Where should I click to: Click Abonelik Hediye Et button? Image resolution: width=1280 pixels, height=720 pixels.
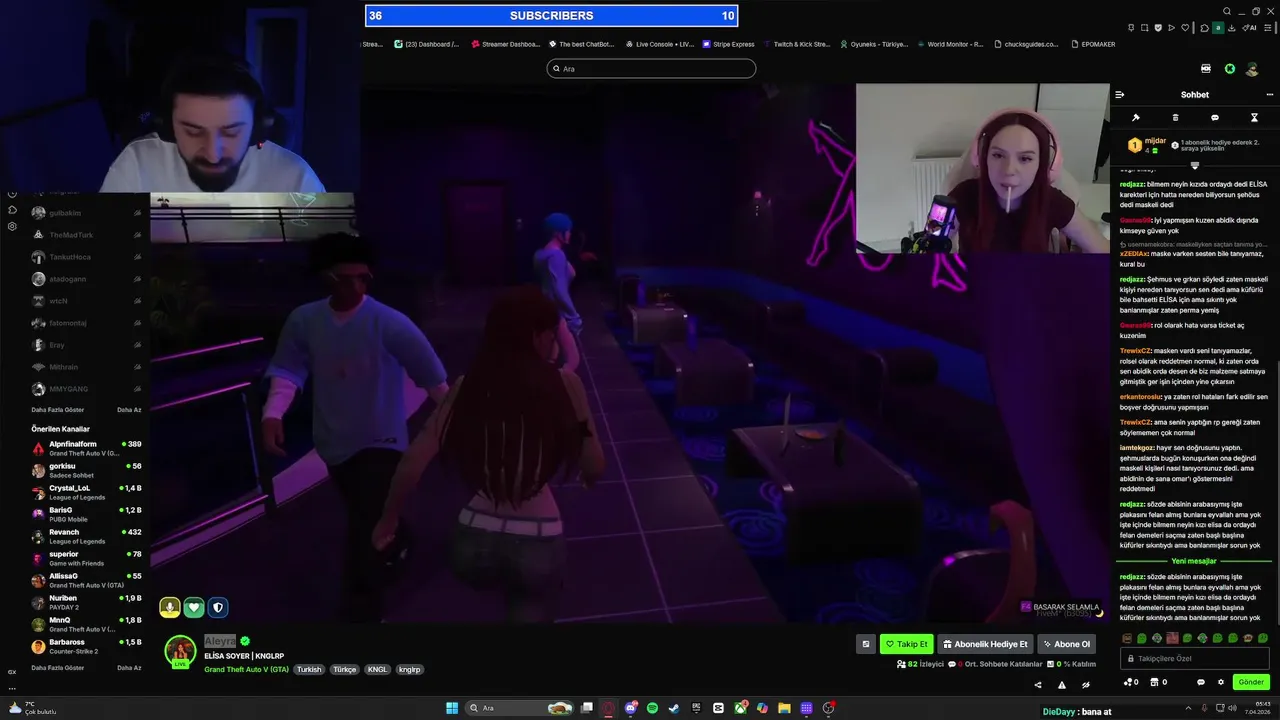(x=985, y=644)
